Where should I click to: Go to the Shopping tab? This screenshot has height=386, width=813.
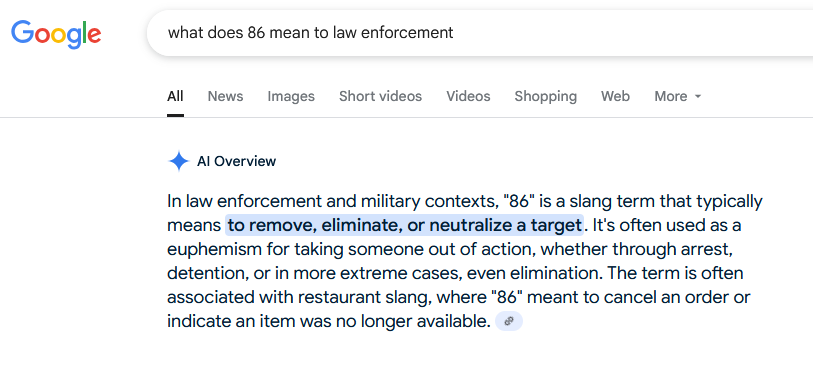click(545, 96)
